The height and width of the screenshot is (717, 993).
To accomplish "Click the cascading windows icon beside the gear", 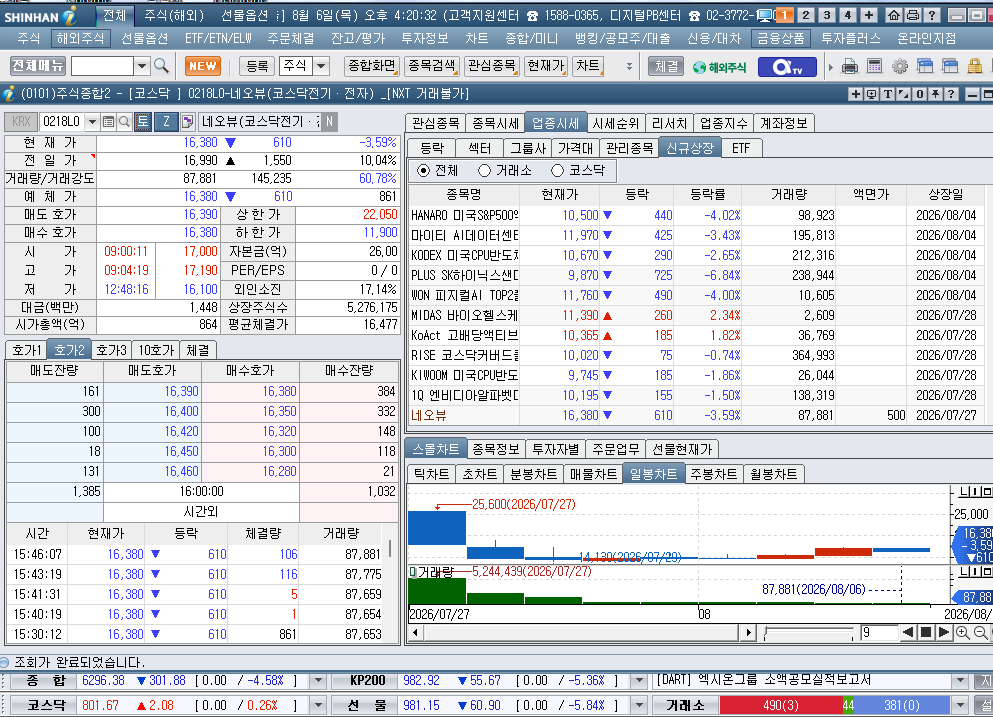I will coord(925,66).
